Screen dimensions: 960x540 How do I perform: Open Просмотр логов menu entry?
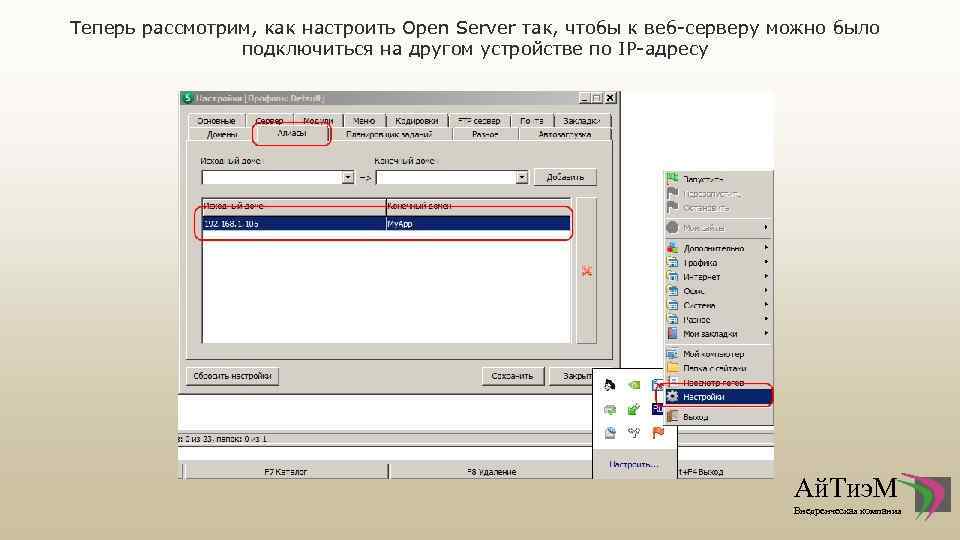(x=718, y=383)
